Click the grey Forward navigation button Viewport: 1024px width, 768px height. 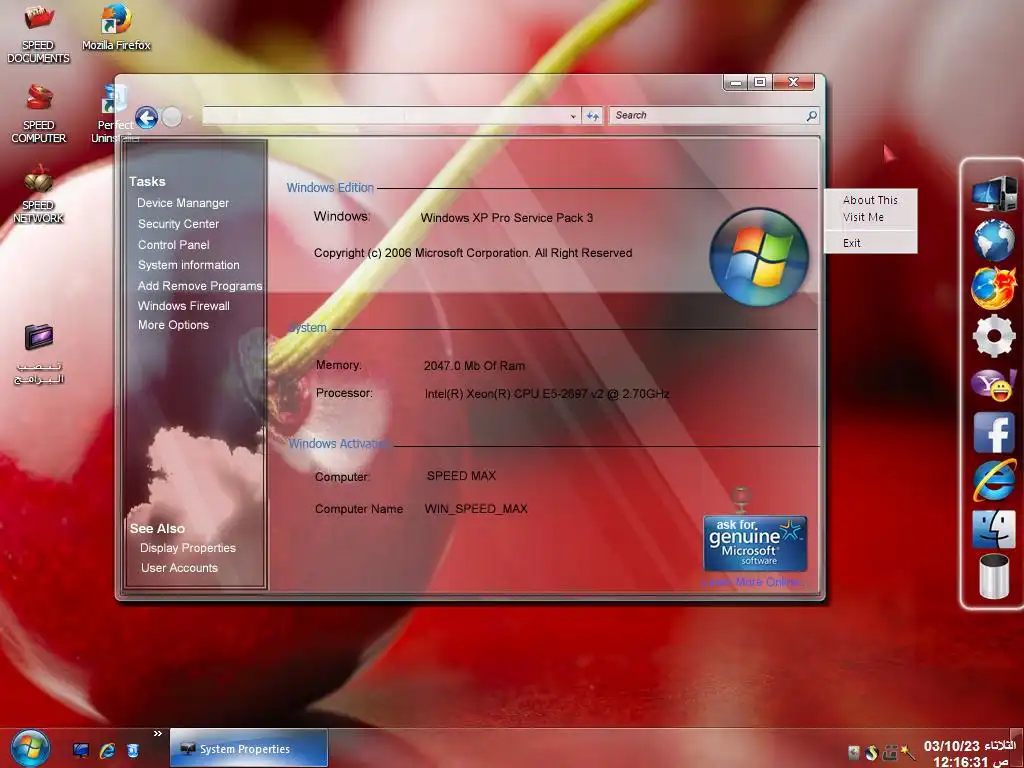click(x=172, y=118)
